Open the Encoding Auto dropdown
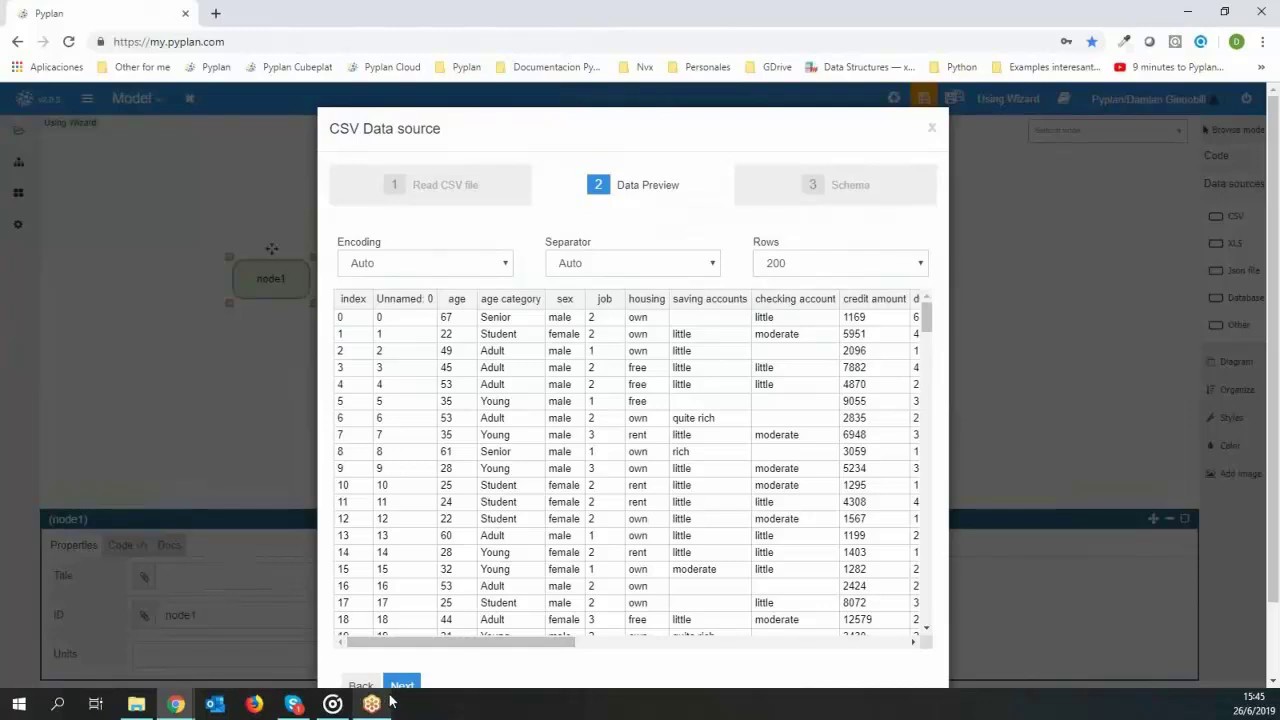The width and height of the screenshot is (1280, 720). click(425, 263)
